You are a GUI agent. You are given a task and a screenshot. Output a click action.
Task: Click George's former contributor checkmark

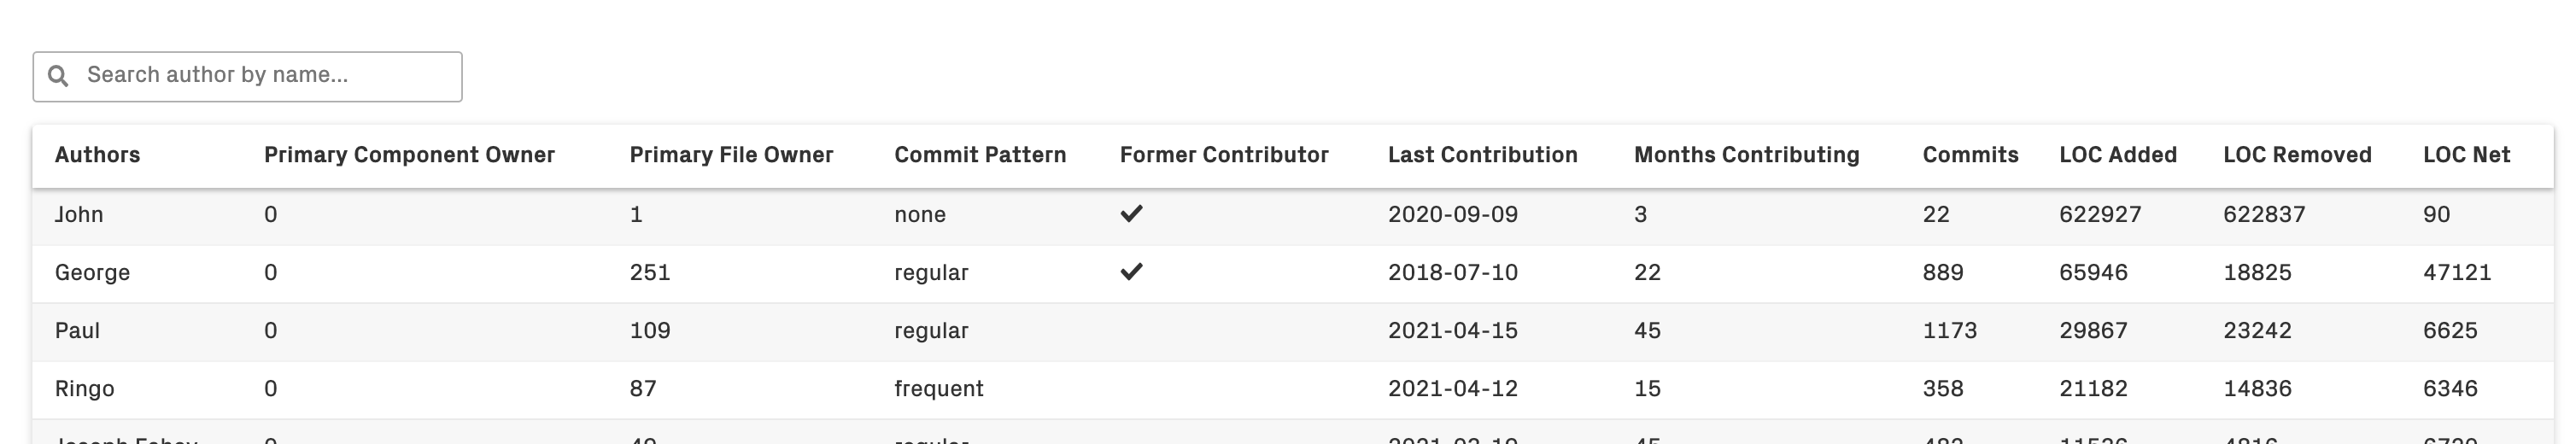[x=1131, y=272]
